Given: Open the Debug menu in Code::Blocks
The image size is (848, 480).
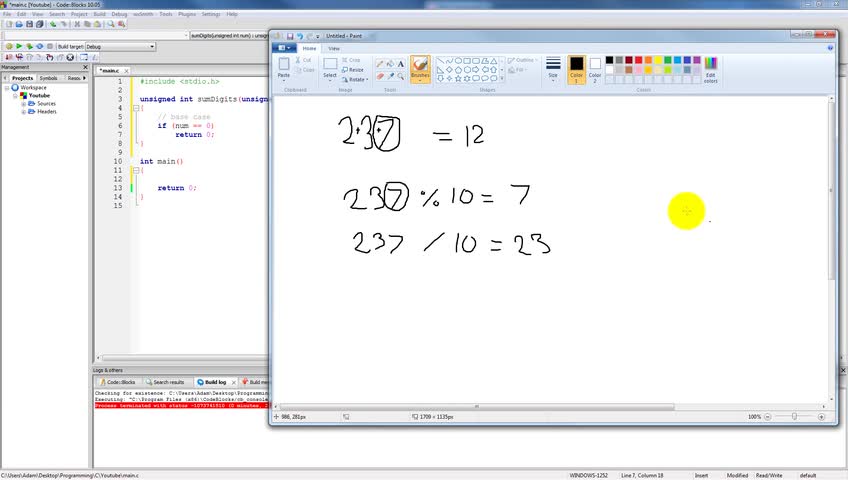Looking at the screenshot, I should click(x=119, y=14).
